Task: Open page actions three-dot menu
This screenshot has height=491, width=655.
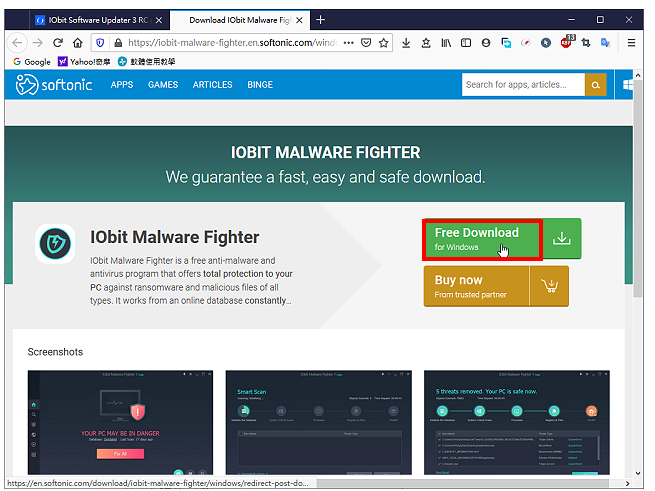Action: [348, 43]
